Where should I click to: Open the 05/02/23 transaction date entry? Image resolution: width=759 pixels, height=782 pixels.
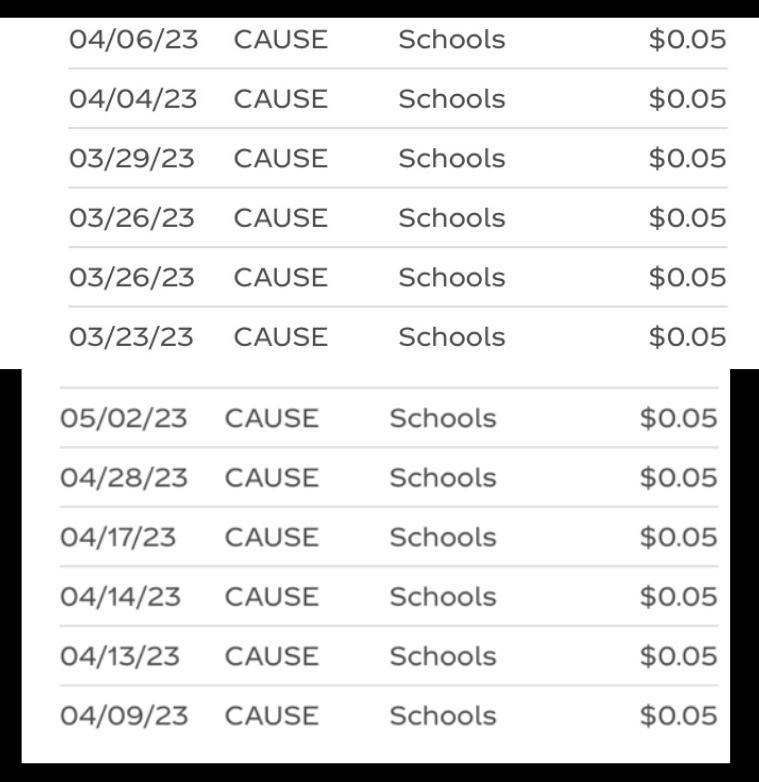point(123,418)
